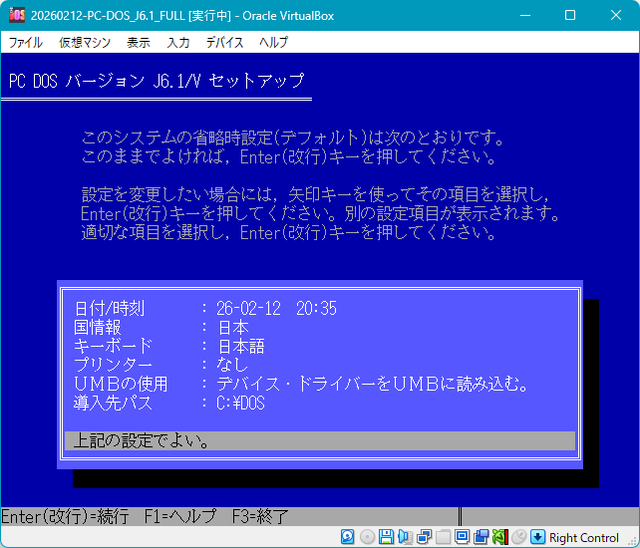The width and height of the screenshot is (640, 548).
Task: Open the ファイル menu
Action: pyautogui.click(x=25, y=43)
